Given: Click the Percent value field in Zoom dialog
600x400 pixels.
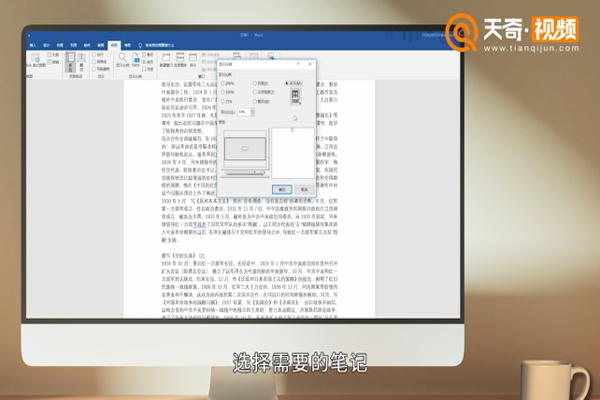Looking at the screenshot, I should 243,112.
